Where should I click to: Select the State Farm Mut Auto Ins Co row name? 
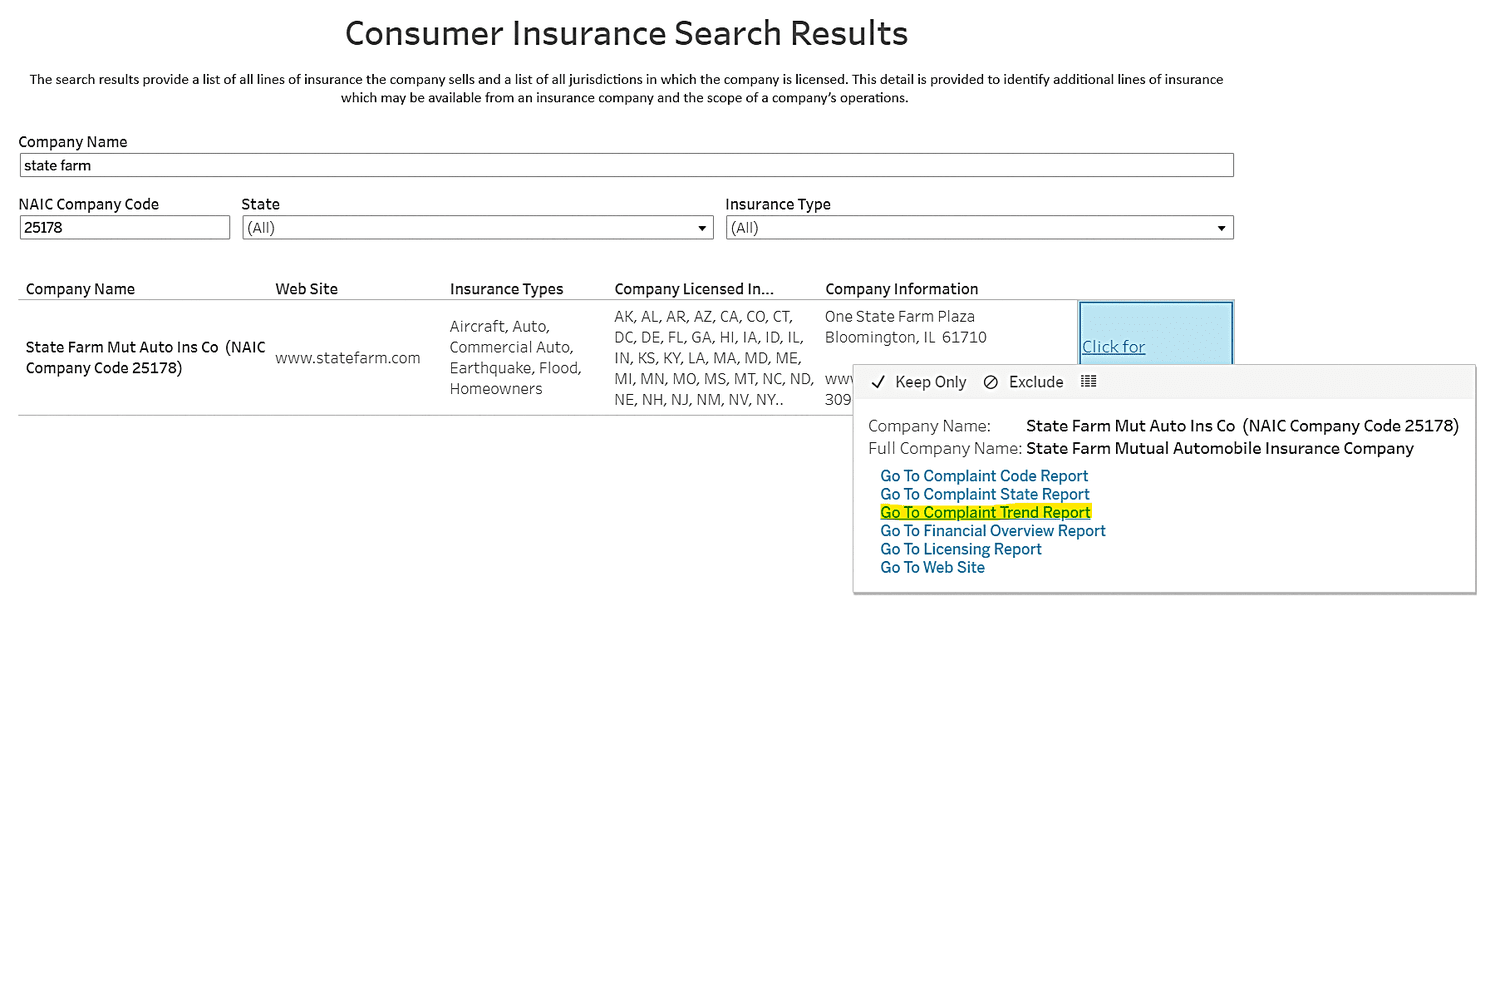146,358
